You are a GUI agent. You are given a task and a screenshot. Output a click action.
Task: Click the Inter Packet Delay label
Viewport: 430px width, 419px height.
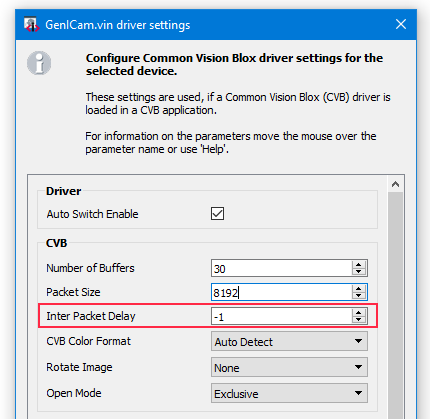tap(91, 316)
